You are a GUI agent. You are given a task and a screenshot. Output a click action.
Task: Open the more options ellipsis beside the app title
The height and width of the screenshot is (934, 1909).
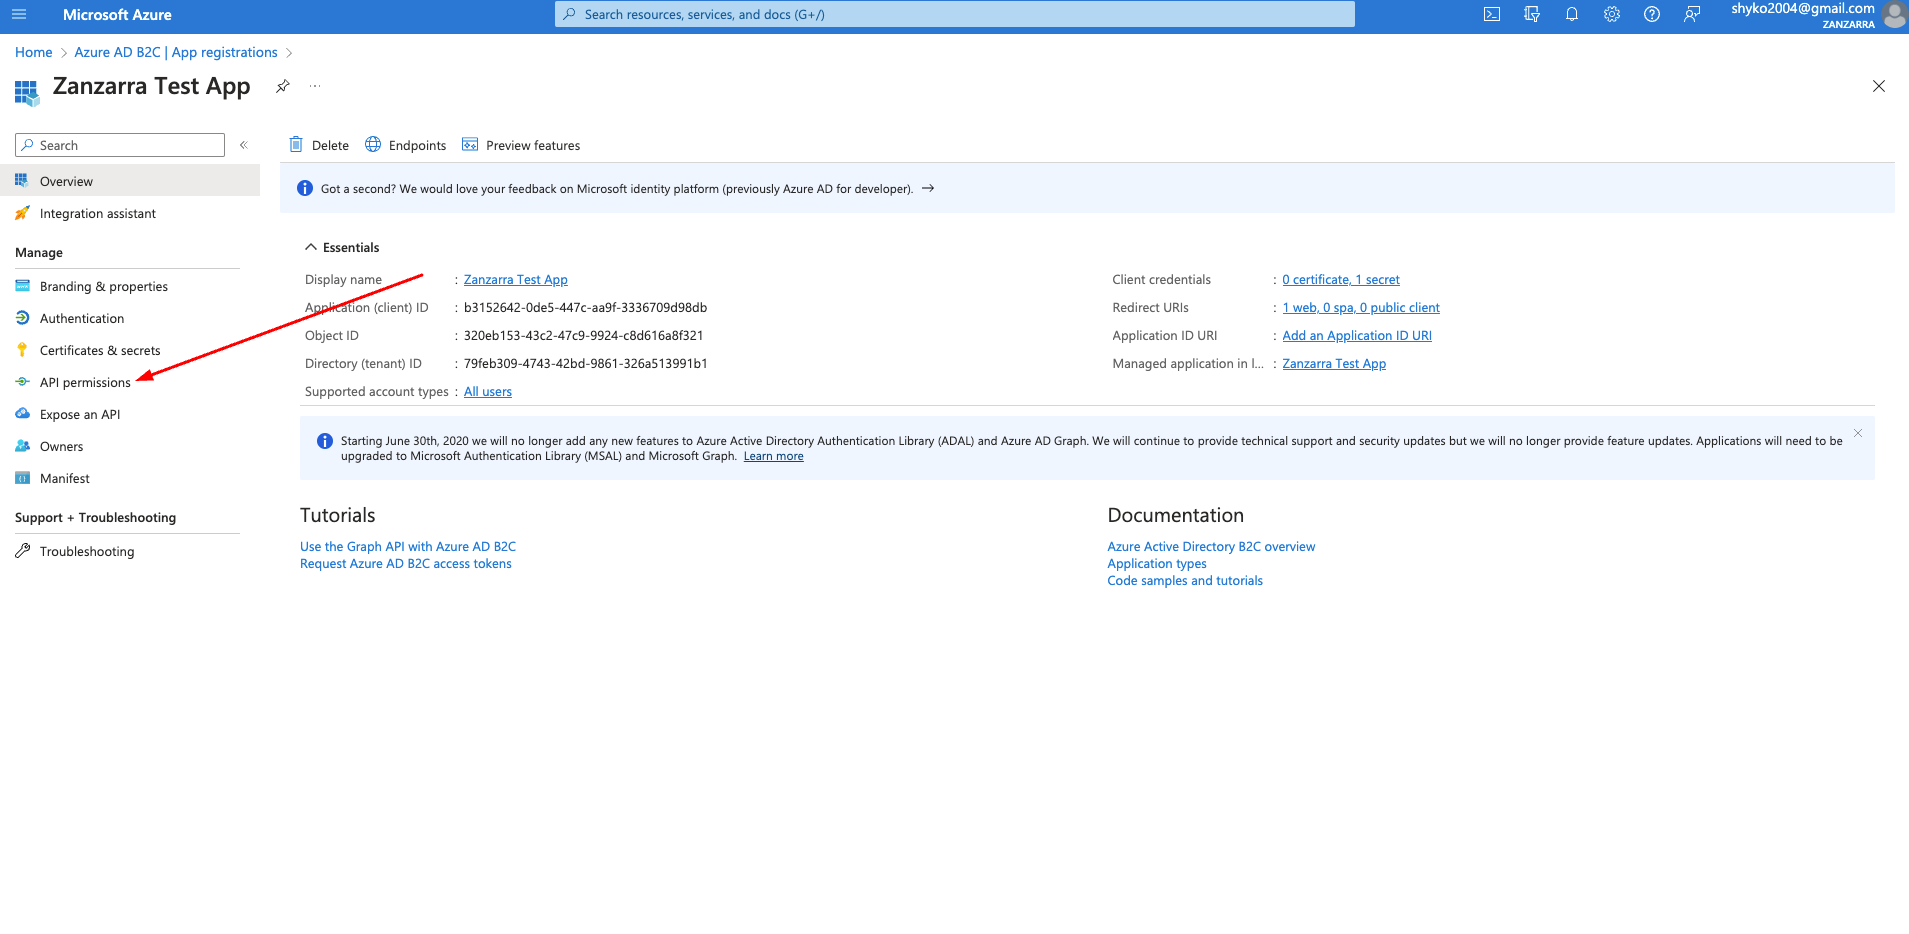tap(315, 86)
